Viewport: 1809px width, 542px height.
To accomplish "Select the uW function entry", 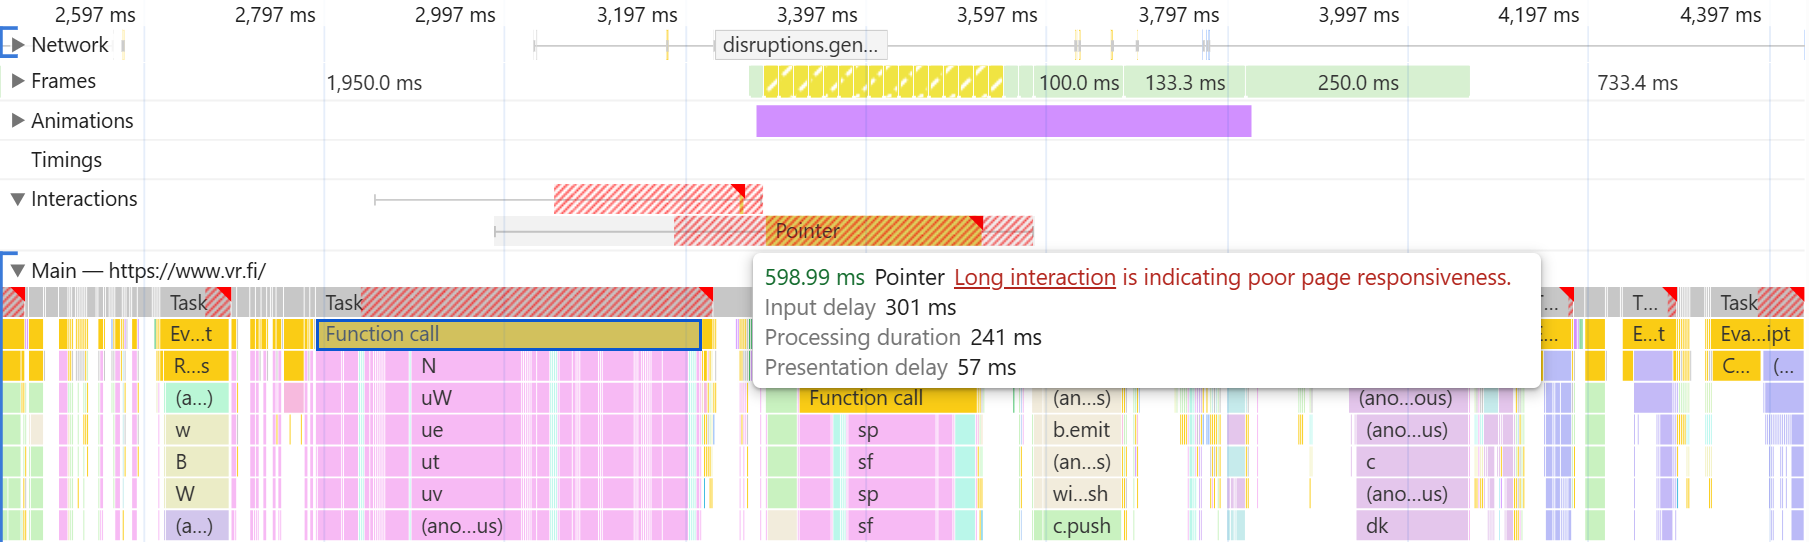I will point(436,398).
